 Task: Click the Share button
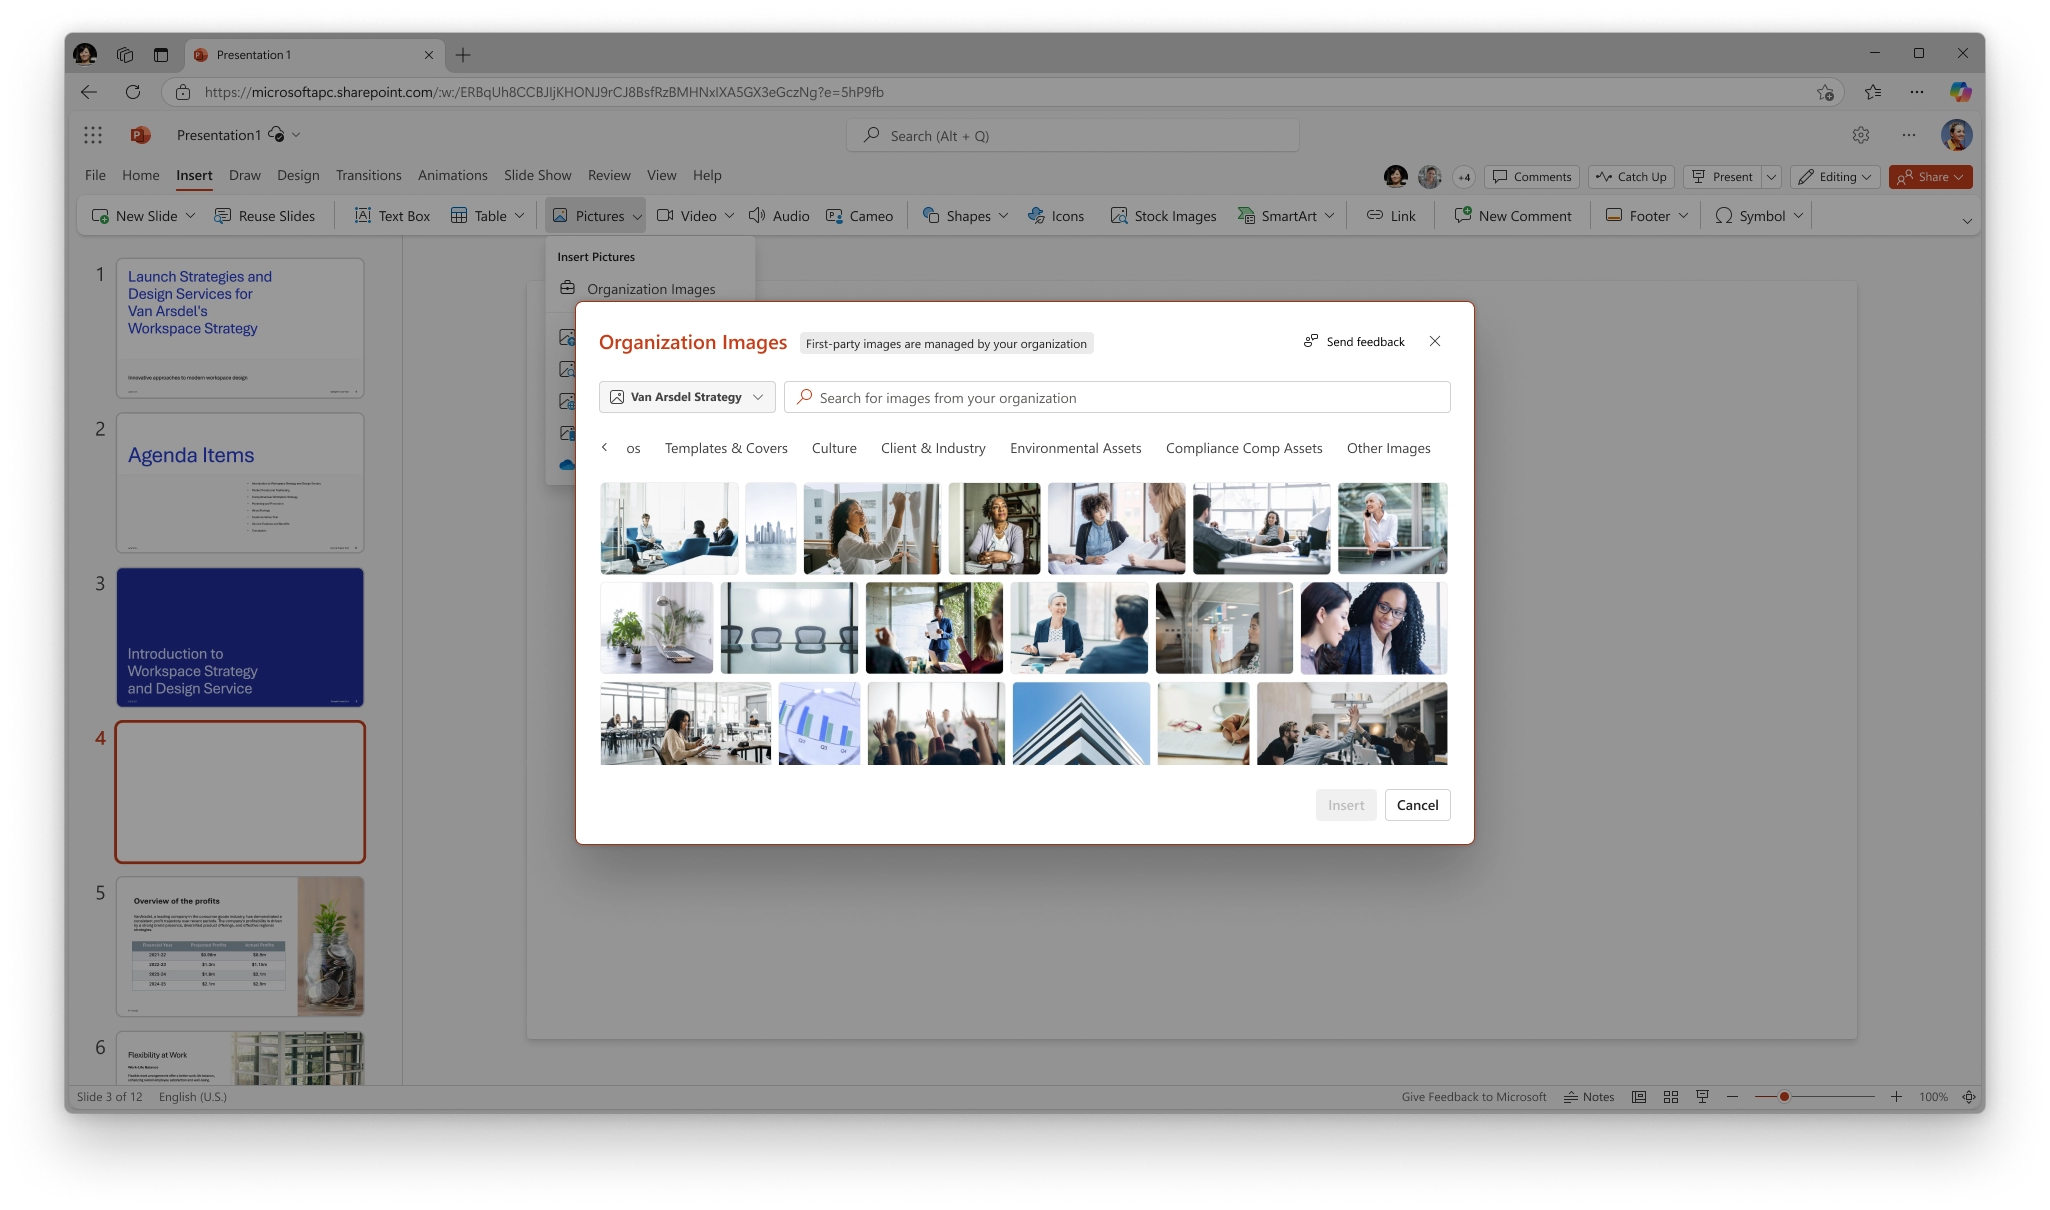(1930, 176)
